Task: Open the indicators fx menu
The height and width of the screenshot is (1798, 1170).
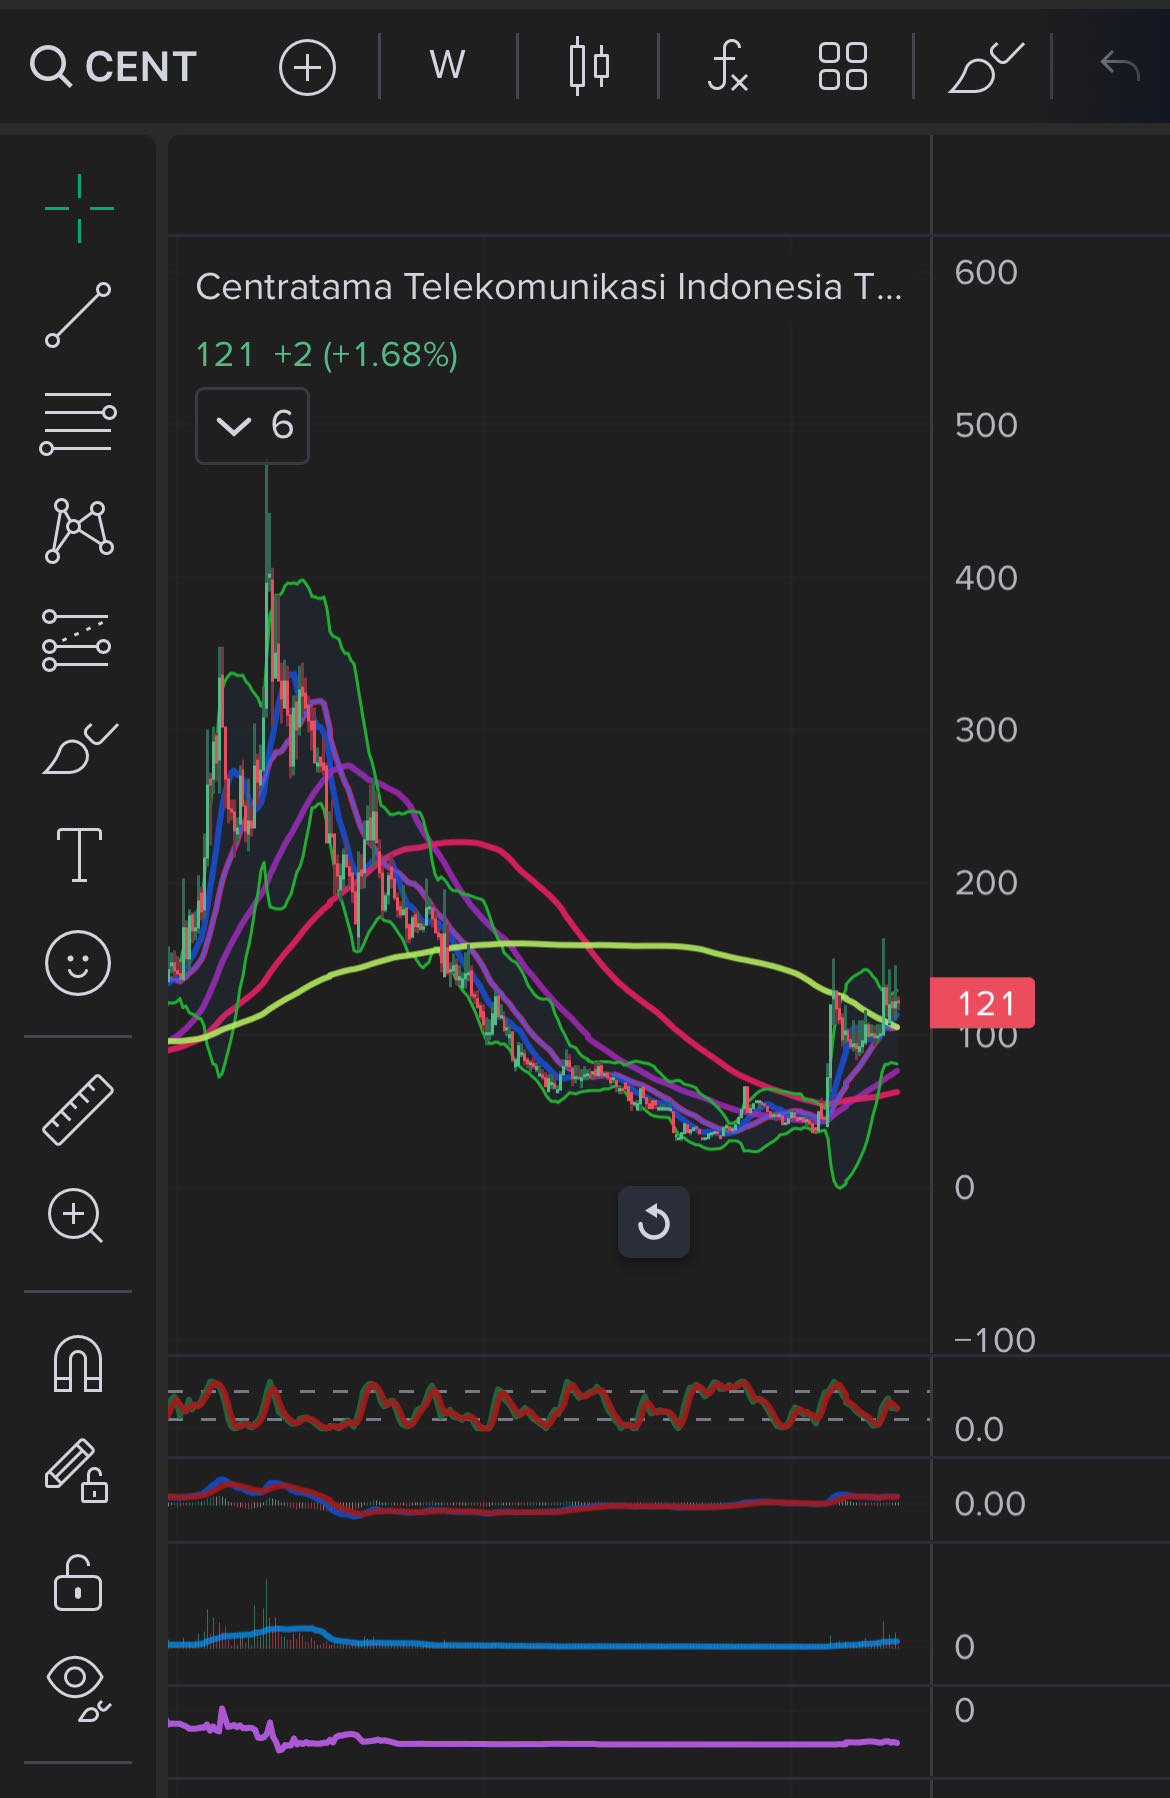Action: [727, 66]
